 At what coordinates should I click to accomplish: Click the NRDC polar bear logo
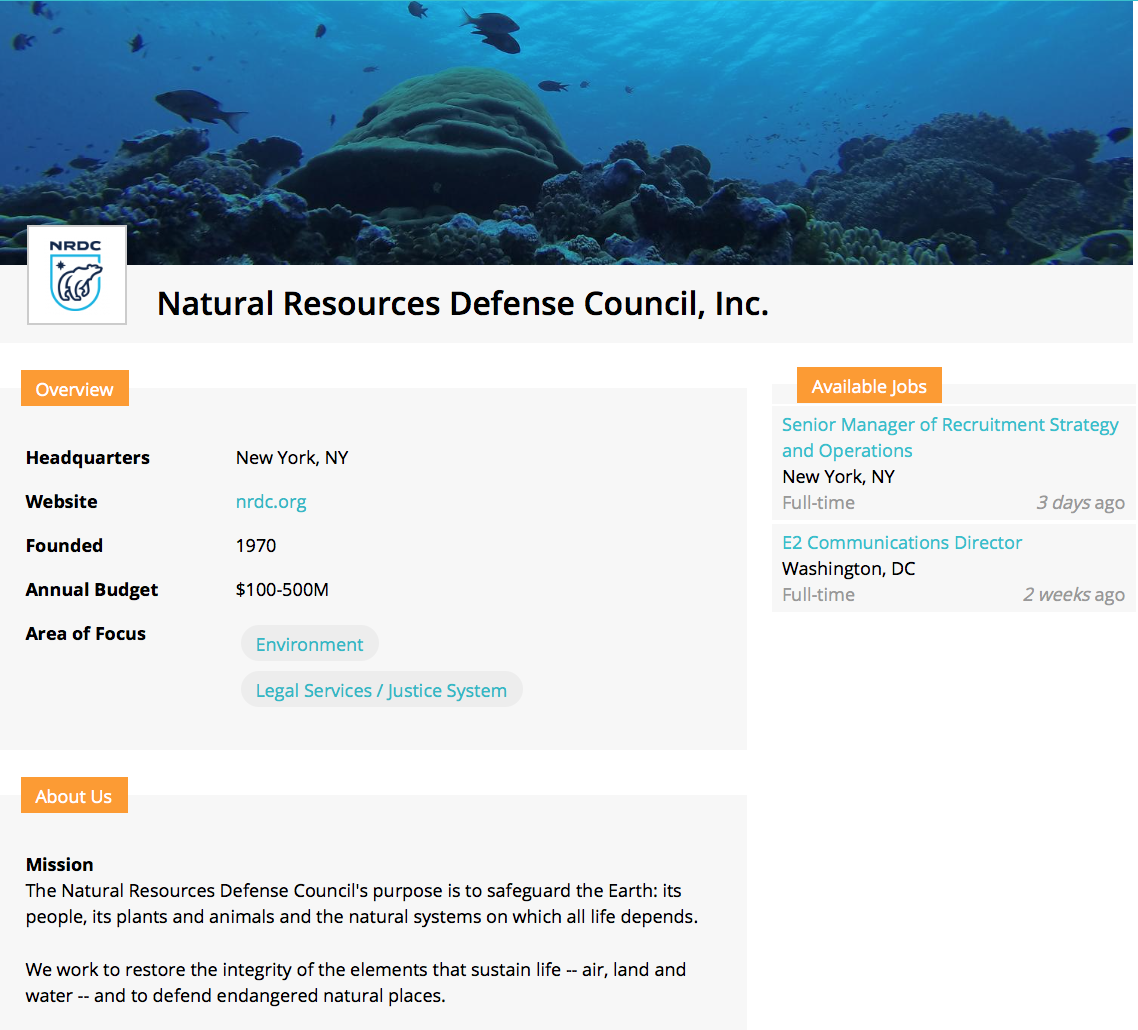(x=77, y=275)
